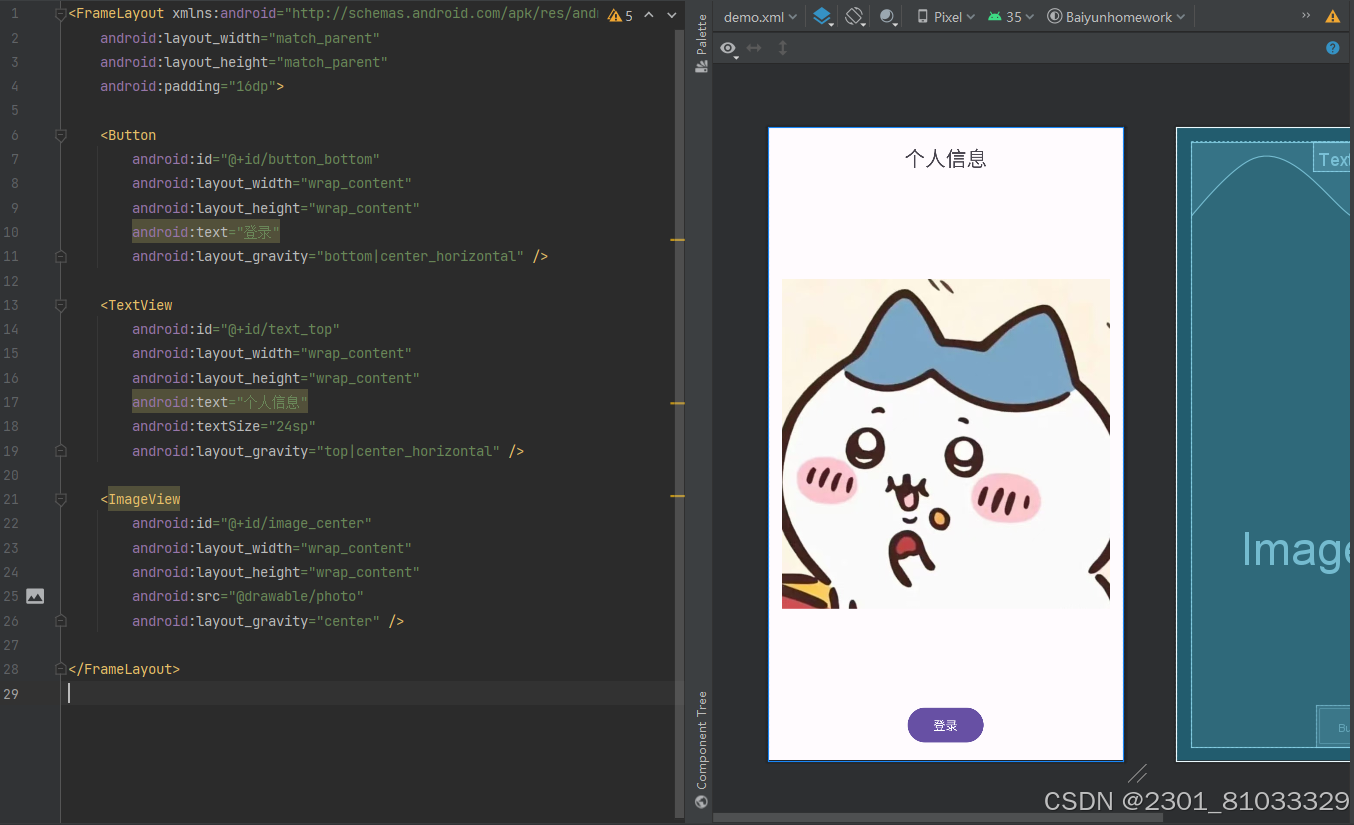1354x825 pixels.
Task: Click the closing </FrameLayout> tag
Action: tap(124, 669)
